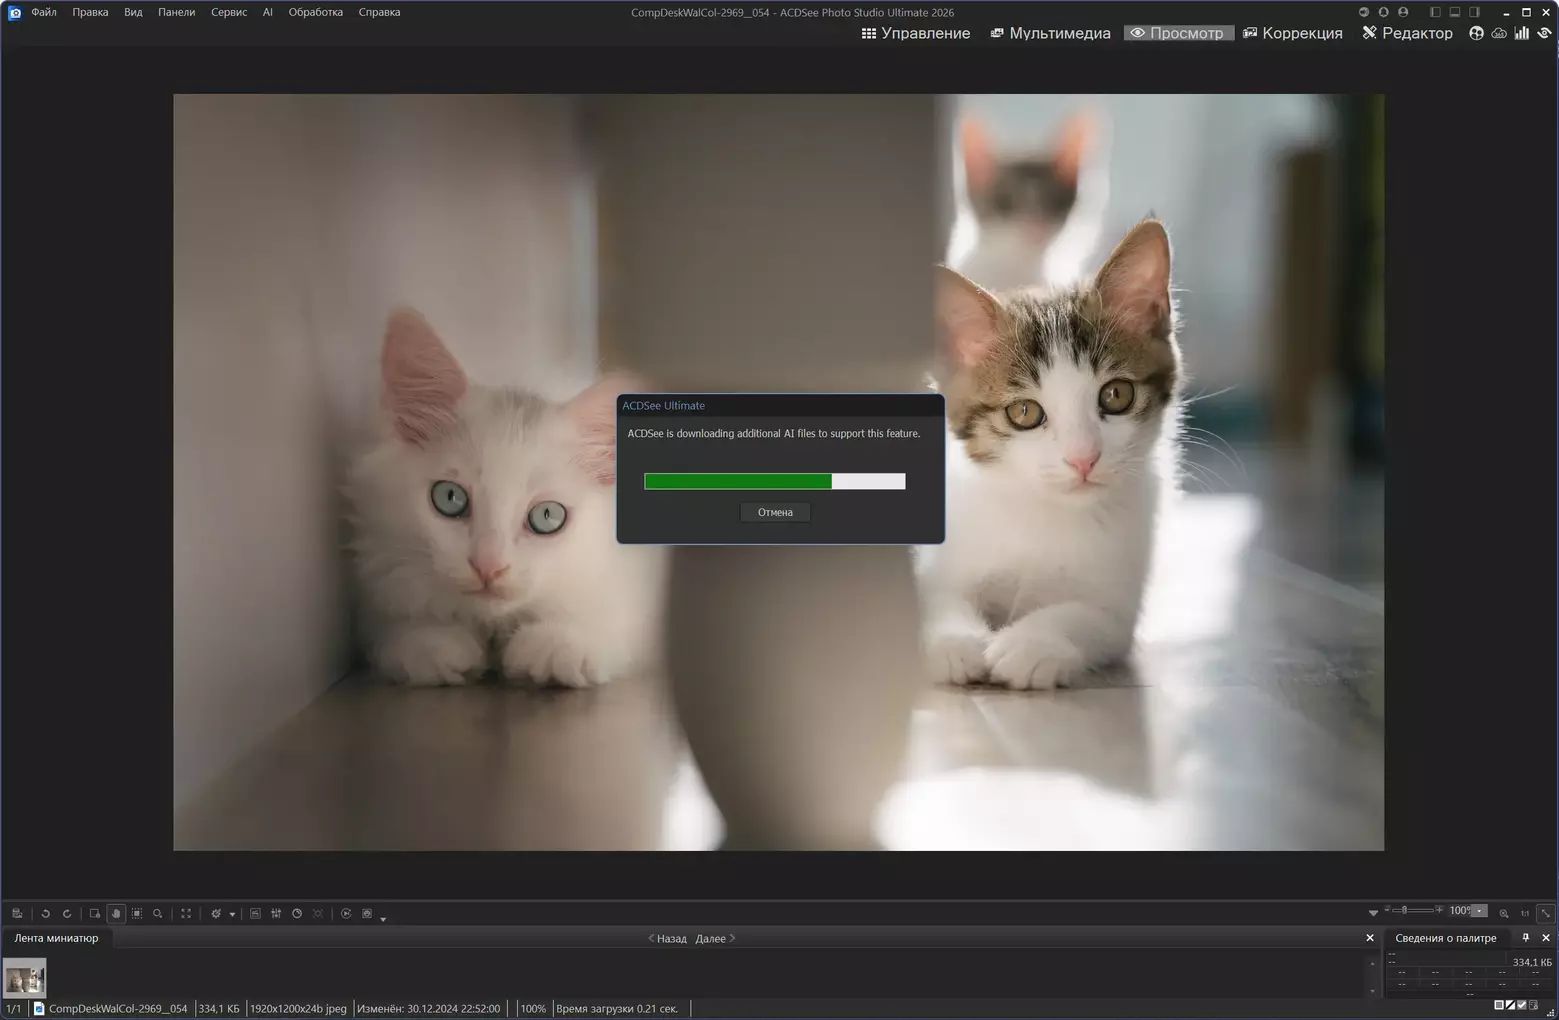Open the Обработка menu
1559x1020 pixels.
315,12
